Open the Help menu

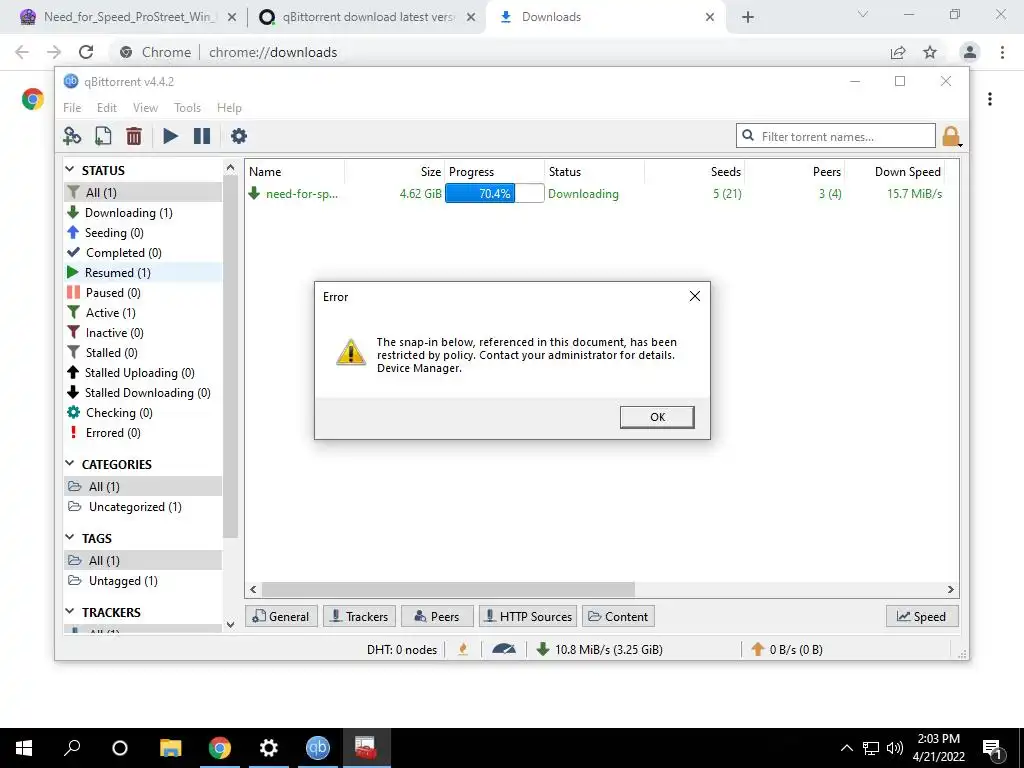coord(229,108)
